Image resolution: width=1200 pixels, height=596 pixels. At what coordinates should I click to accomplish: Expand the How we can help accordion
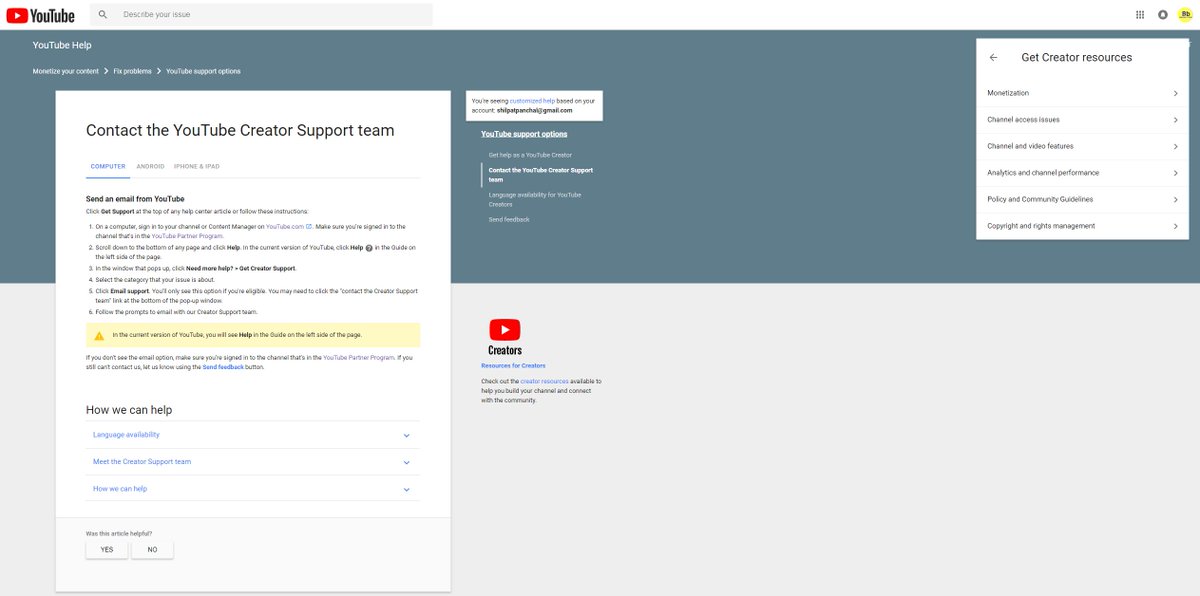(x=252, y=489)
